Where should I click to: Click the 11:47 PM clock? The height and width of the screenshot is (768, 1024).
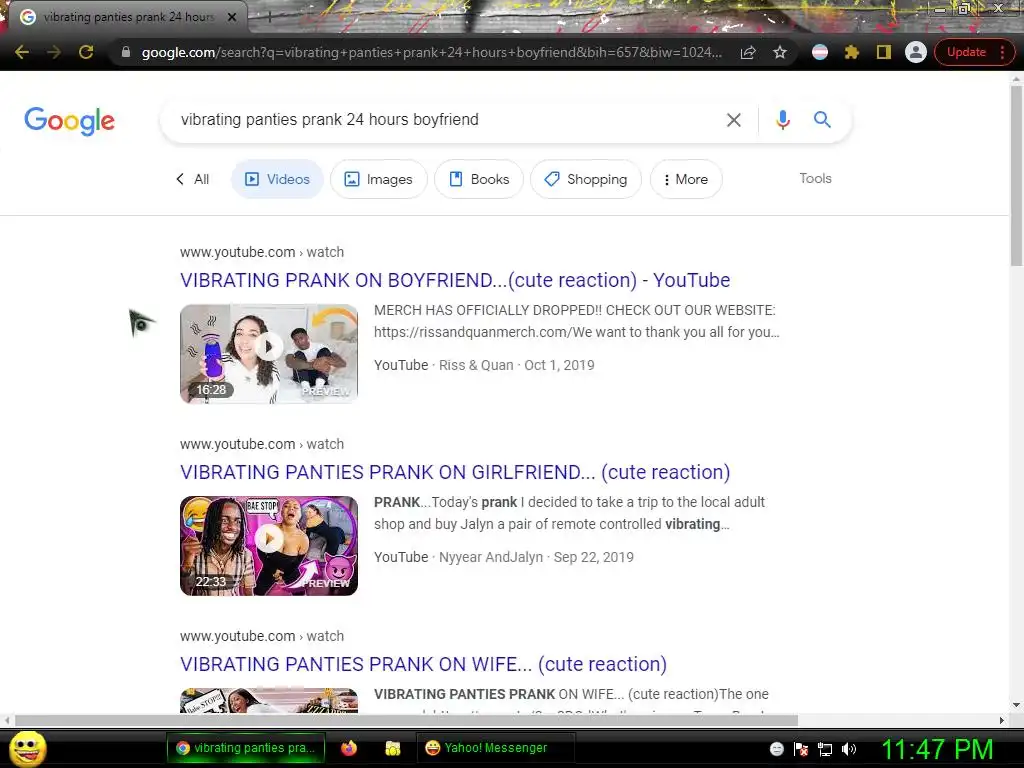(937, 749)
